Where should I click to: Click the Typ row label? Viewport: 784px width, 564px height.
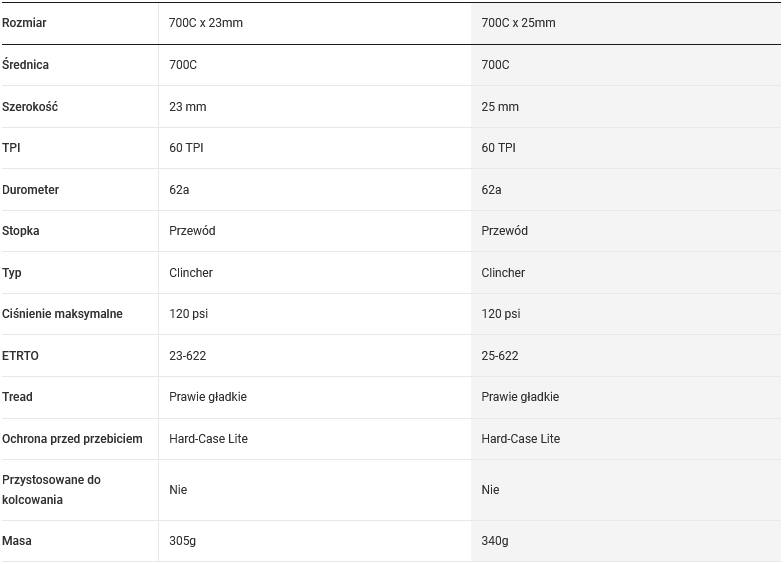click(x=12, y=273)
